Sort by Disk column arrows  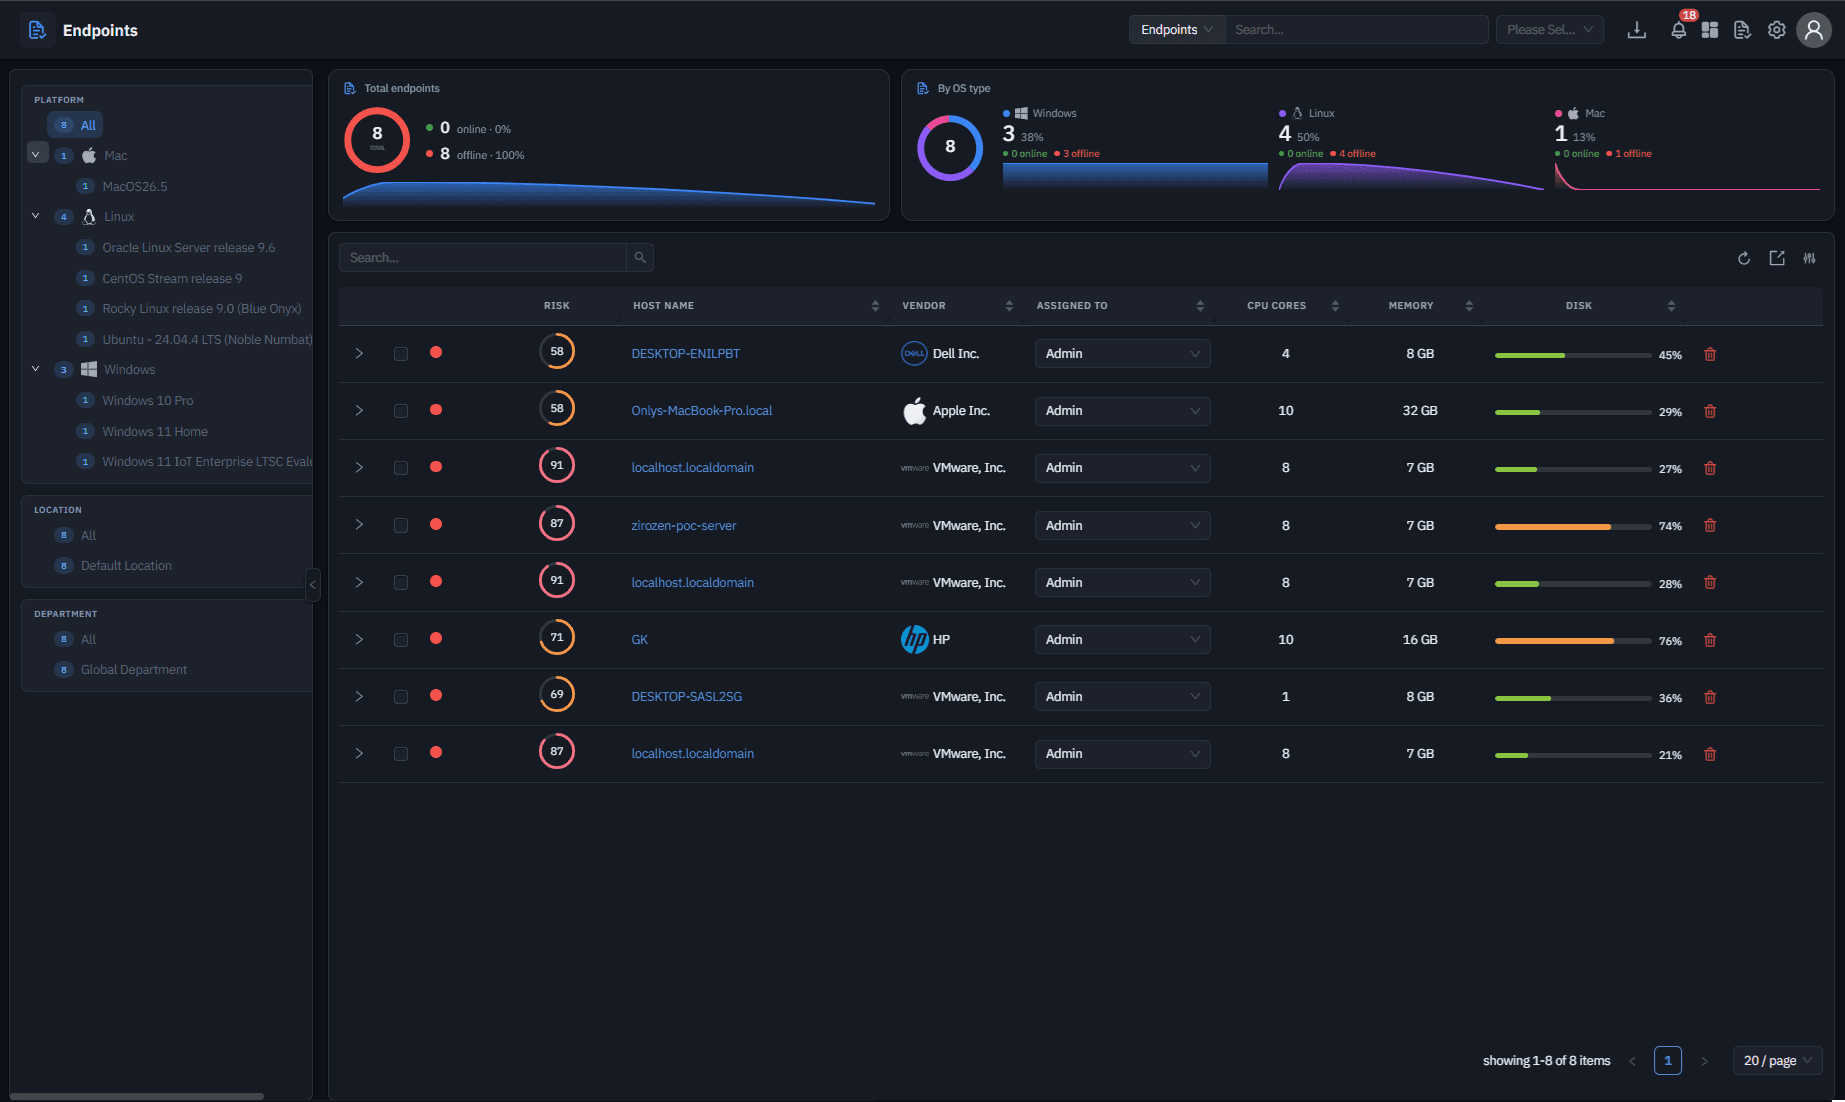coord(1671,306)
